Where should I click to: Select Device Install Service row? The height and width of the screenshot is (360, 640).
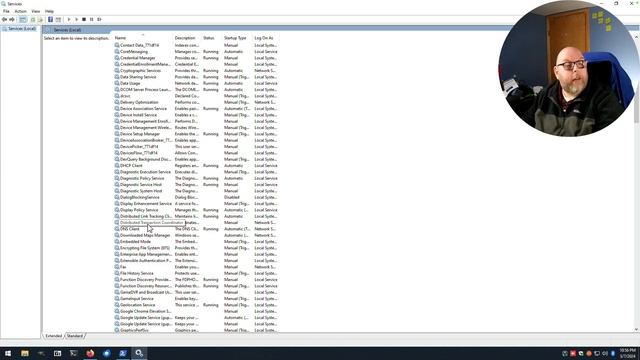click(x=196, y=115)
